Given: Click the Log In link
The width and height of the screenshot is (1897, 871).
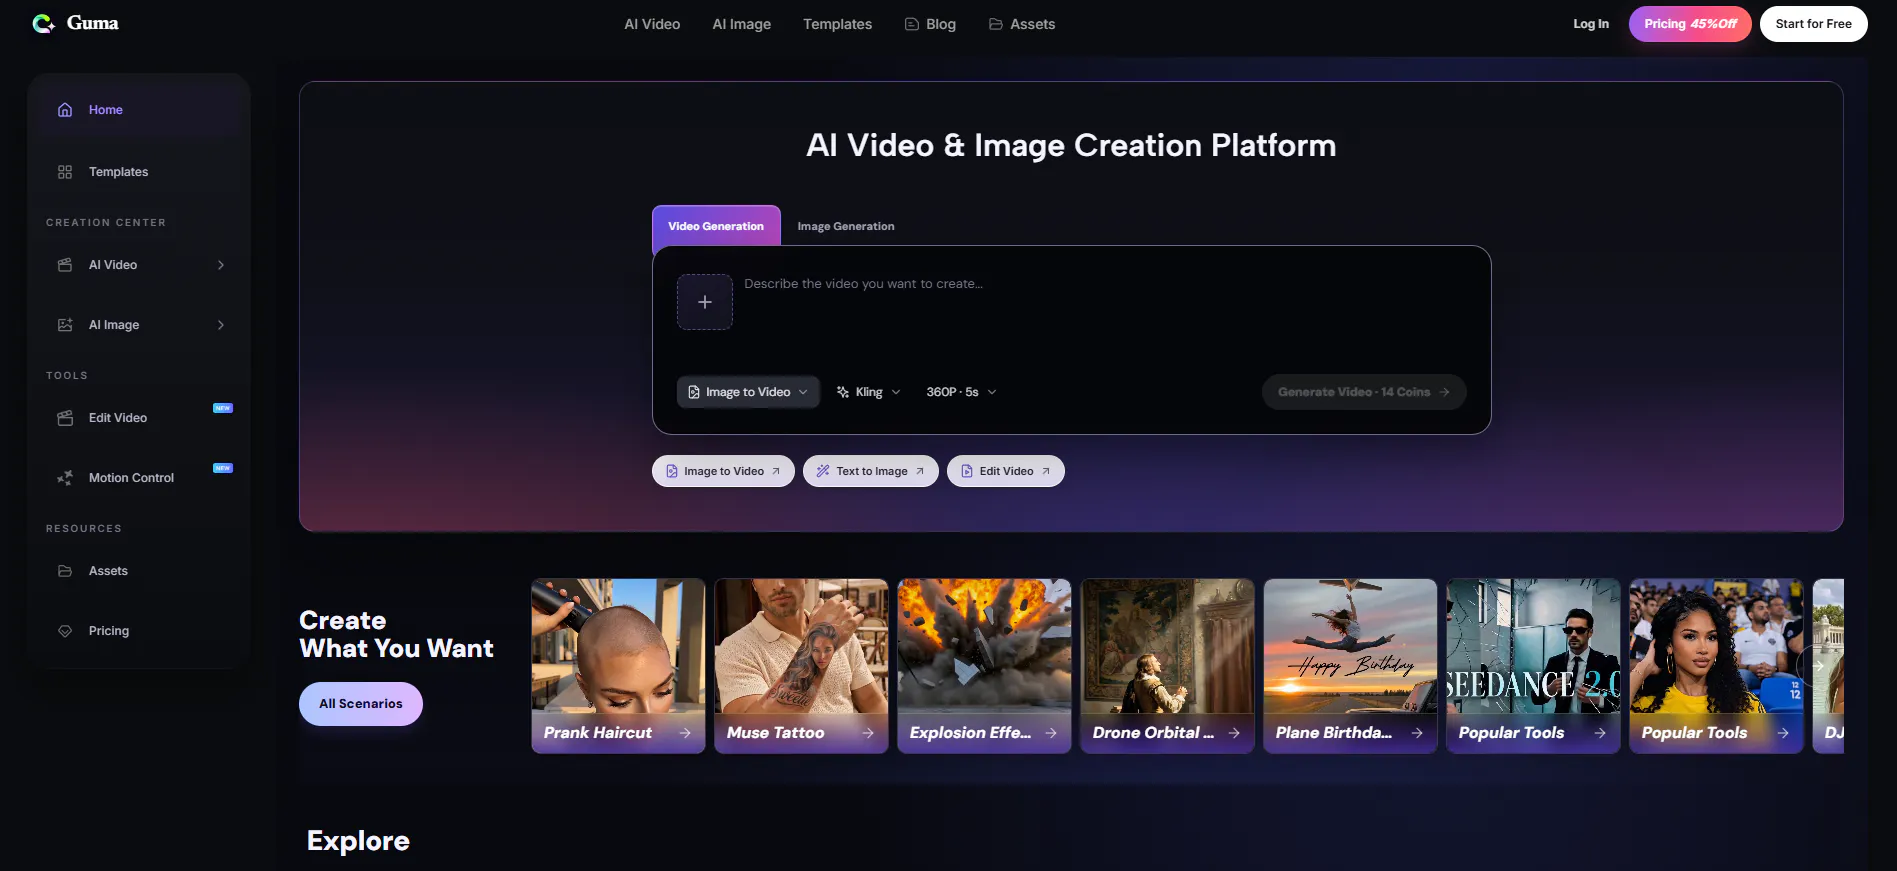Looking at the screenshot, I should 1591,24.
